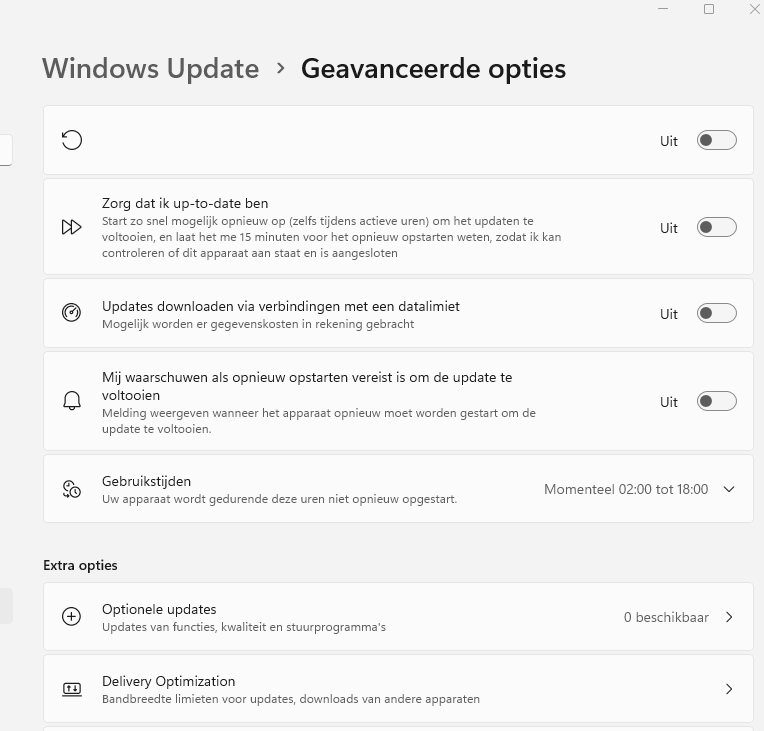Click the plus-circle icon for Optionele updates
Image resolution: width=764 pixels, height=731 pixels.
click(x=72, y=617)
